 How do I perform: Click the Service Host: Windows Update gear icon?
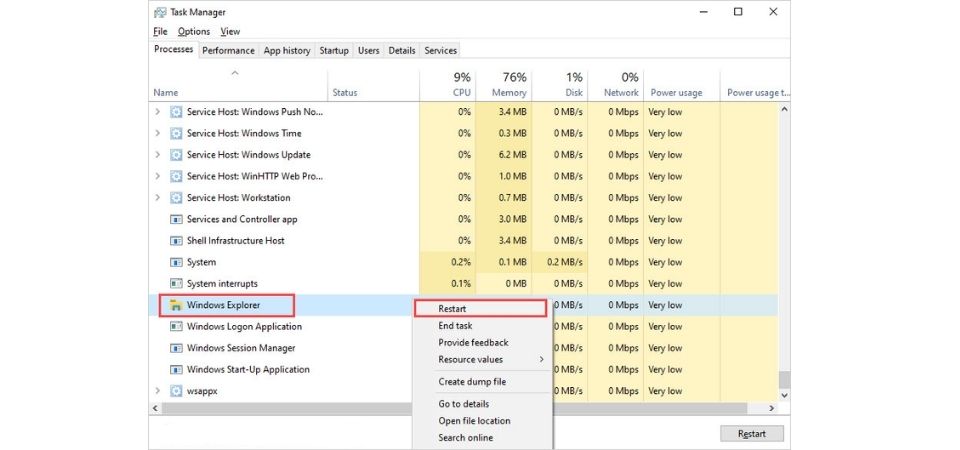(x=176, y=155)
